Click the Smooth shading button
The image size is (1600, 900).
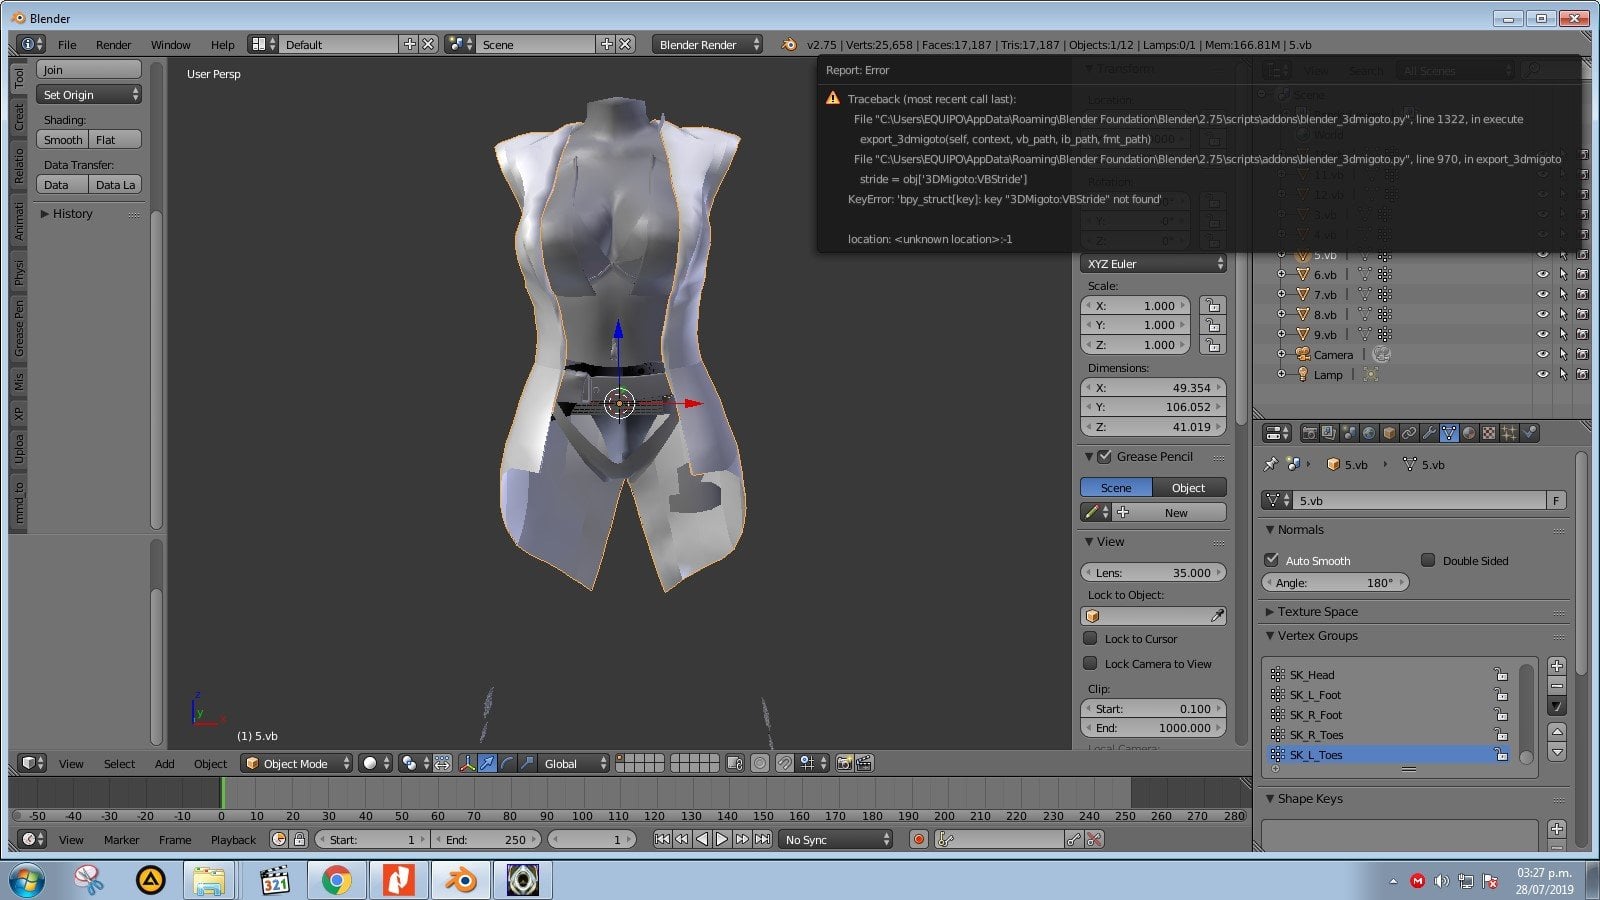[63, 139]
